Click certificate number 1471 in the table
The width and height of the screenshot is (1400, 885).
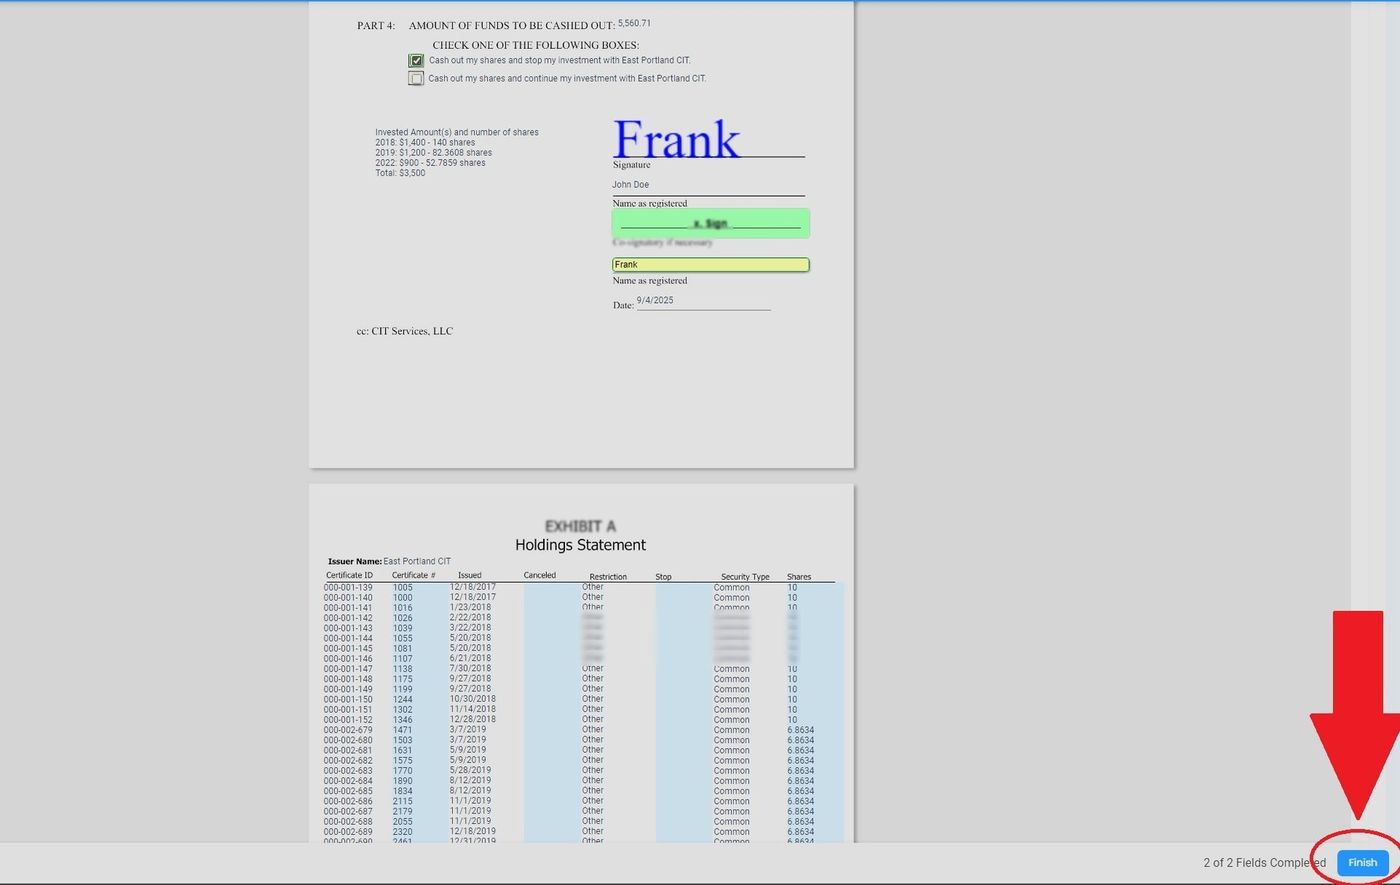(x=402, y=730)
